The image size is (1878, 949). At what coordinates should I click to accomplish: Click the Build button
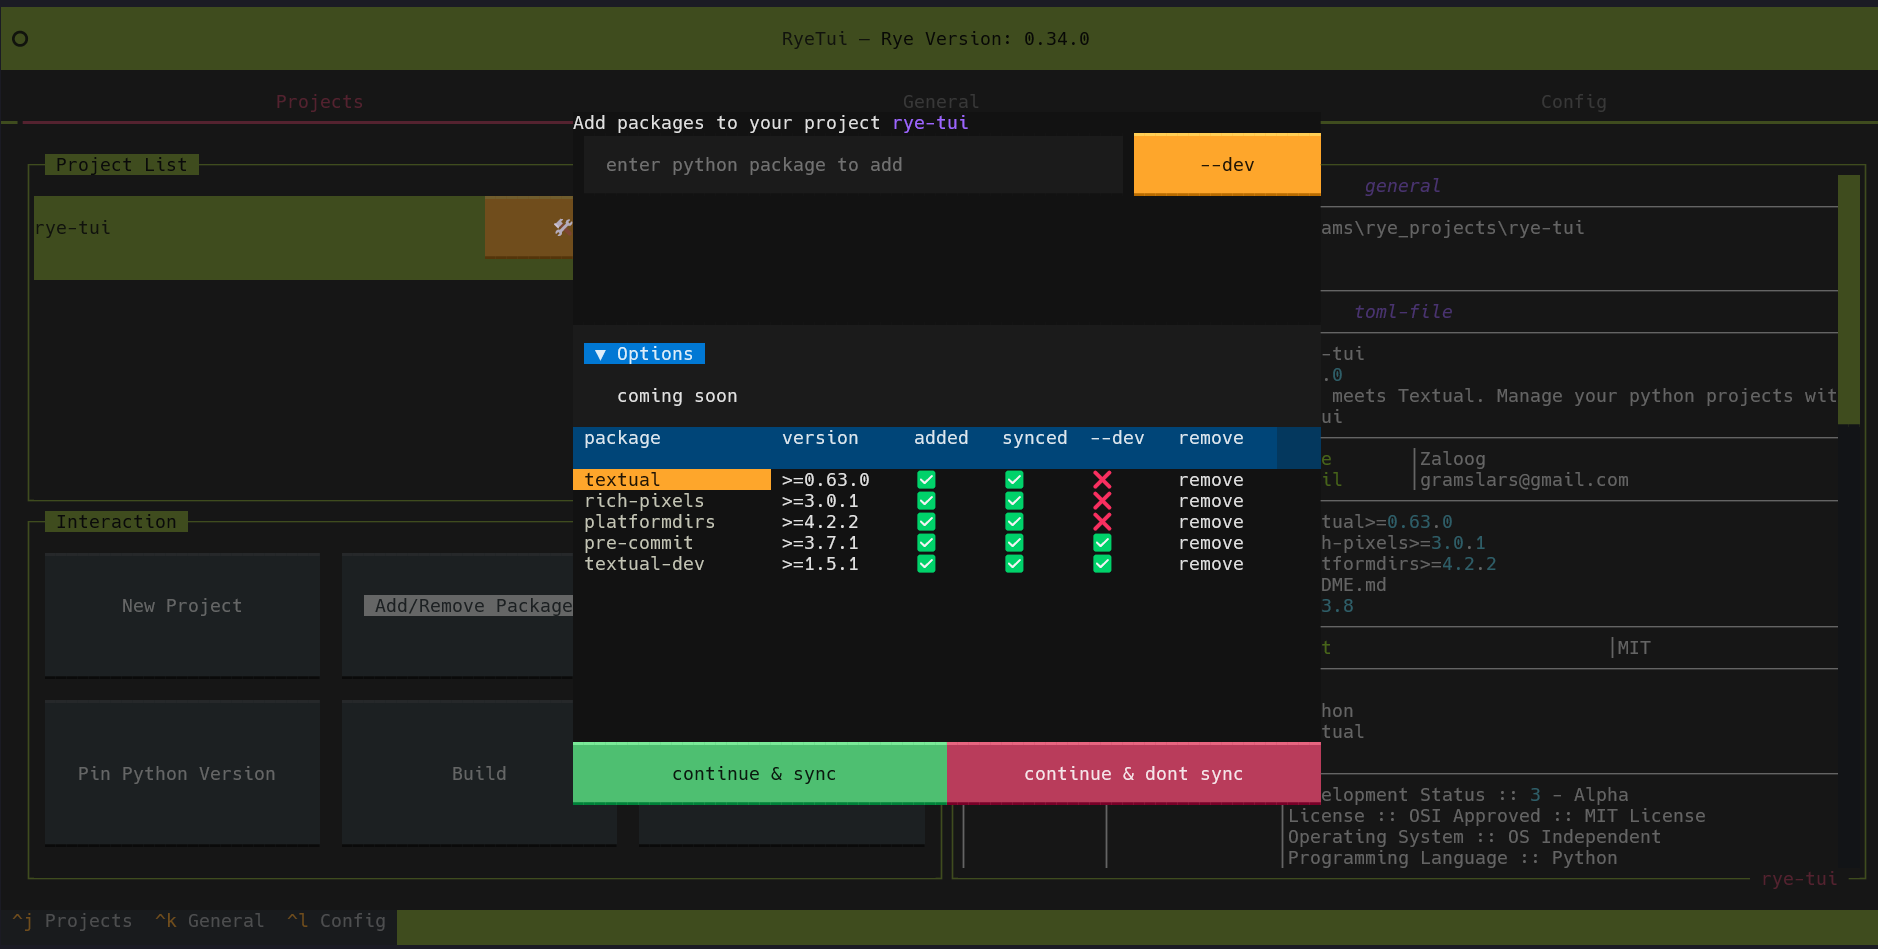(x=479, y=773)
